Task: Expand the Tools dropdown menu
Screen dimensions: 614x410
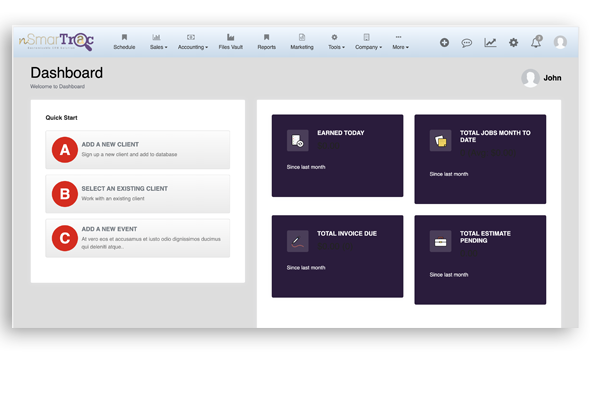Action: (x=335, y=42)
